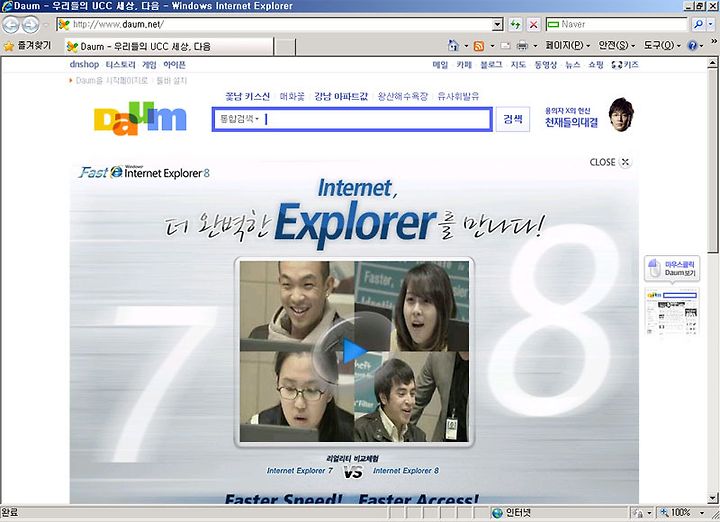Click inside the Daum search text field
The height and width of the screenshot is (522, 720).
pos(377,119)
